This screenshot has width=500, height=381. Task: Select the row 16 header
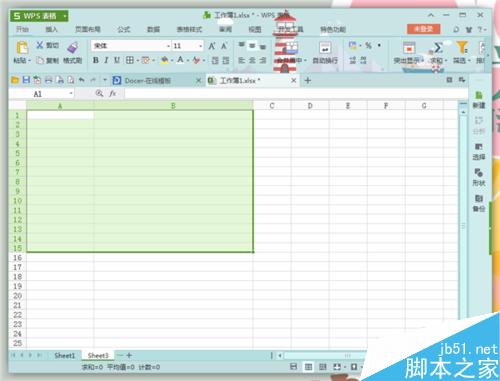(x=17, y=258)
